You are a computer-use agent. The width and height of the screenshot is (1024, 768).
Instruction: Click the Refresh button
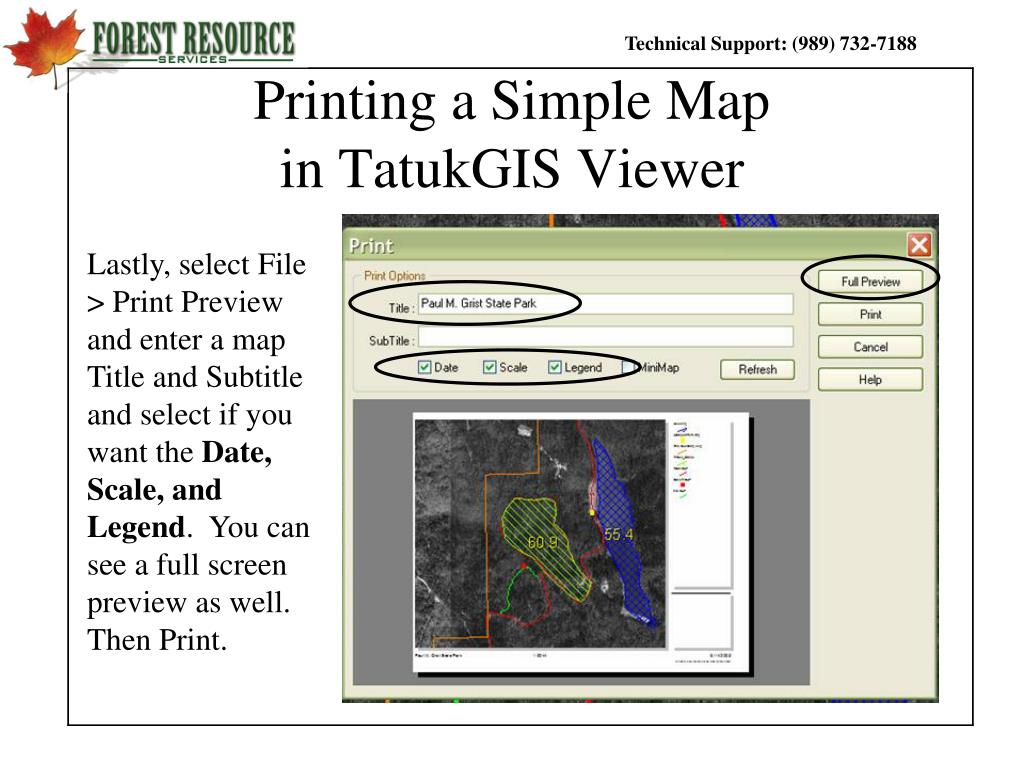coord(758,369)
